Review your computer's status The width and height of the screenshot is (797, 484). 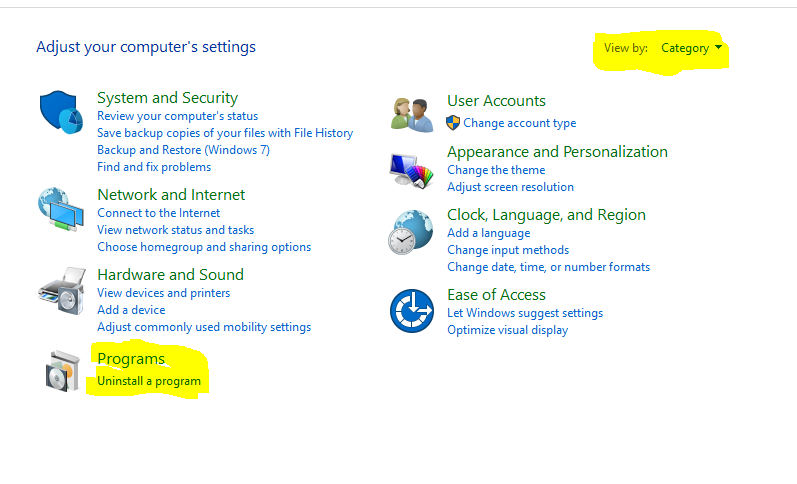click(177, 116)
